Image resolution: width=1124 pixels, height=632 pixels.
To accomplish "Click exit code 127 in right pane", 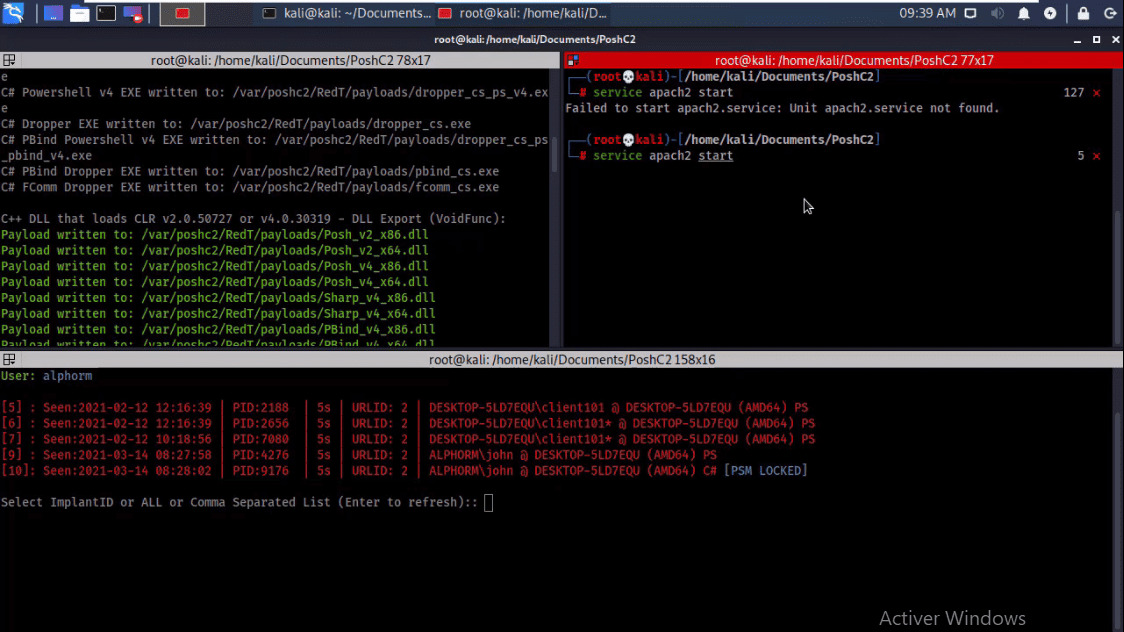I will click(x=1073, y=92).
